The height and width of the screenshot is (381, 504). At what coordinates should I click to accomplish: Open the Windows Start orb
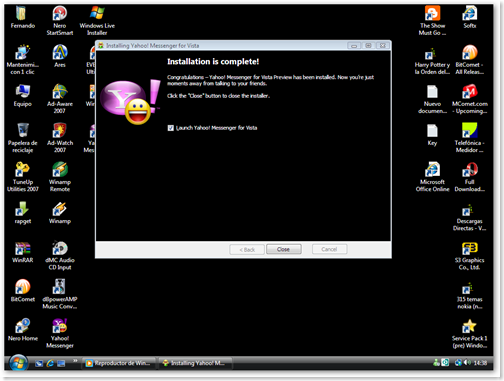pos(18,363)
